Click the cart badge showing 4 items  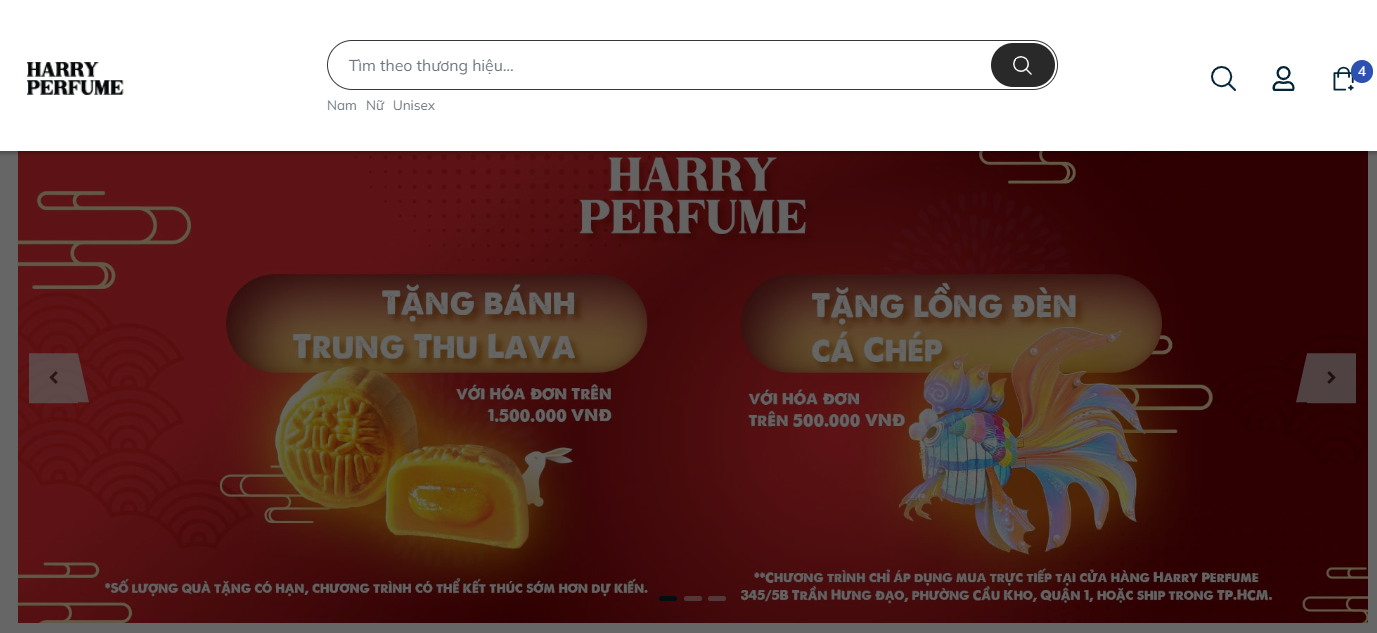(x=1361, y=71)
